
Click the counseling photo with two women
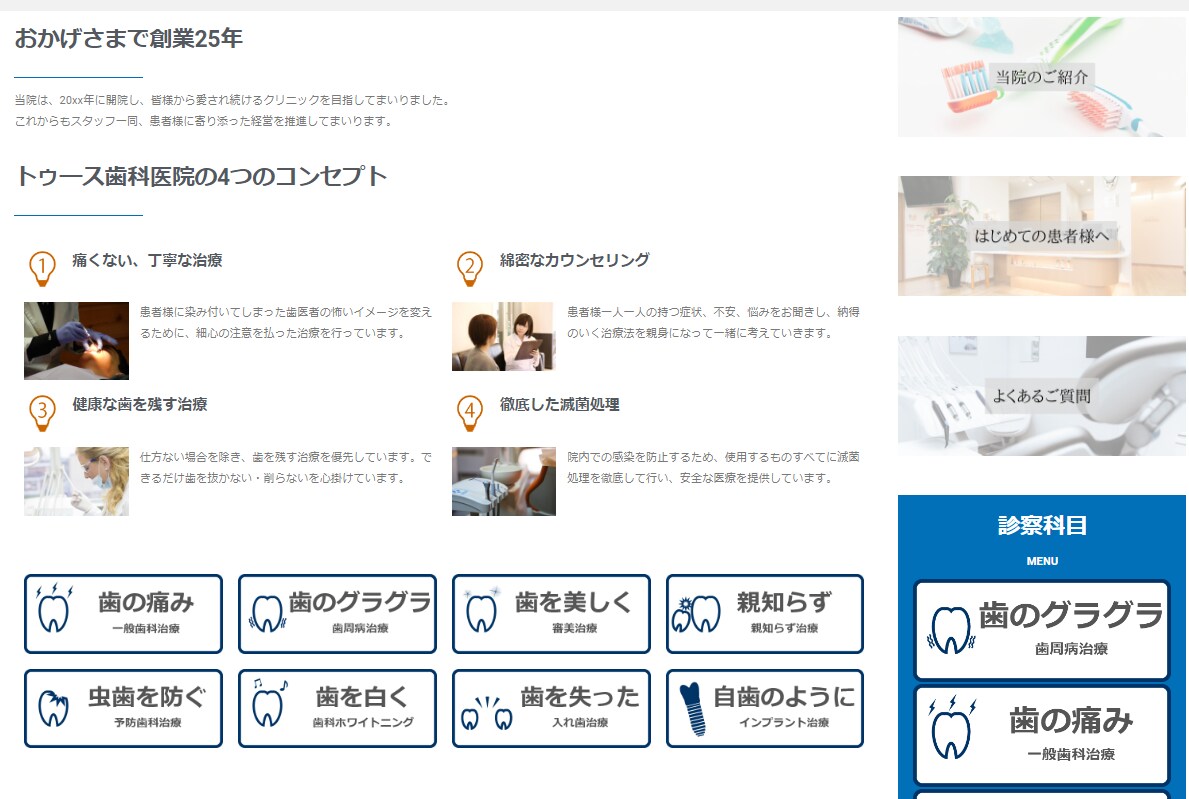pos(503,337)
